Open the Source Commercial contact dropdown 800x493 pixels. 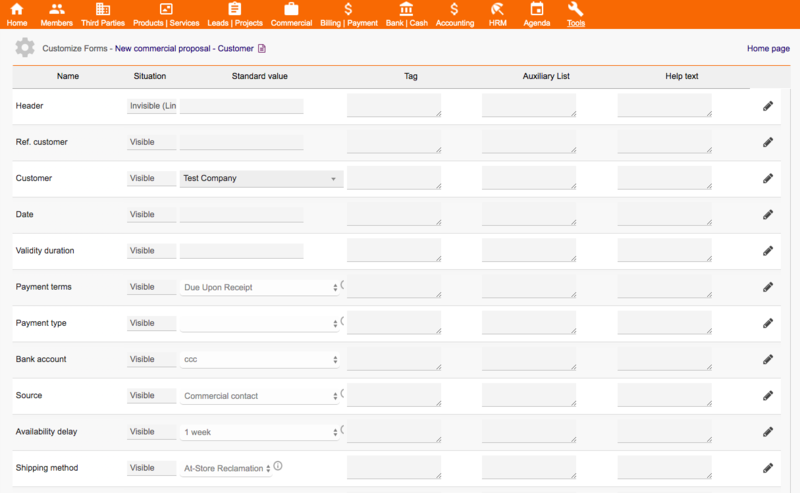260,396
